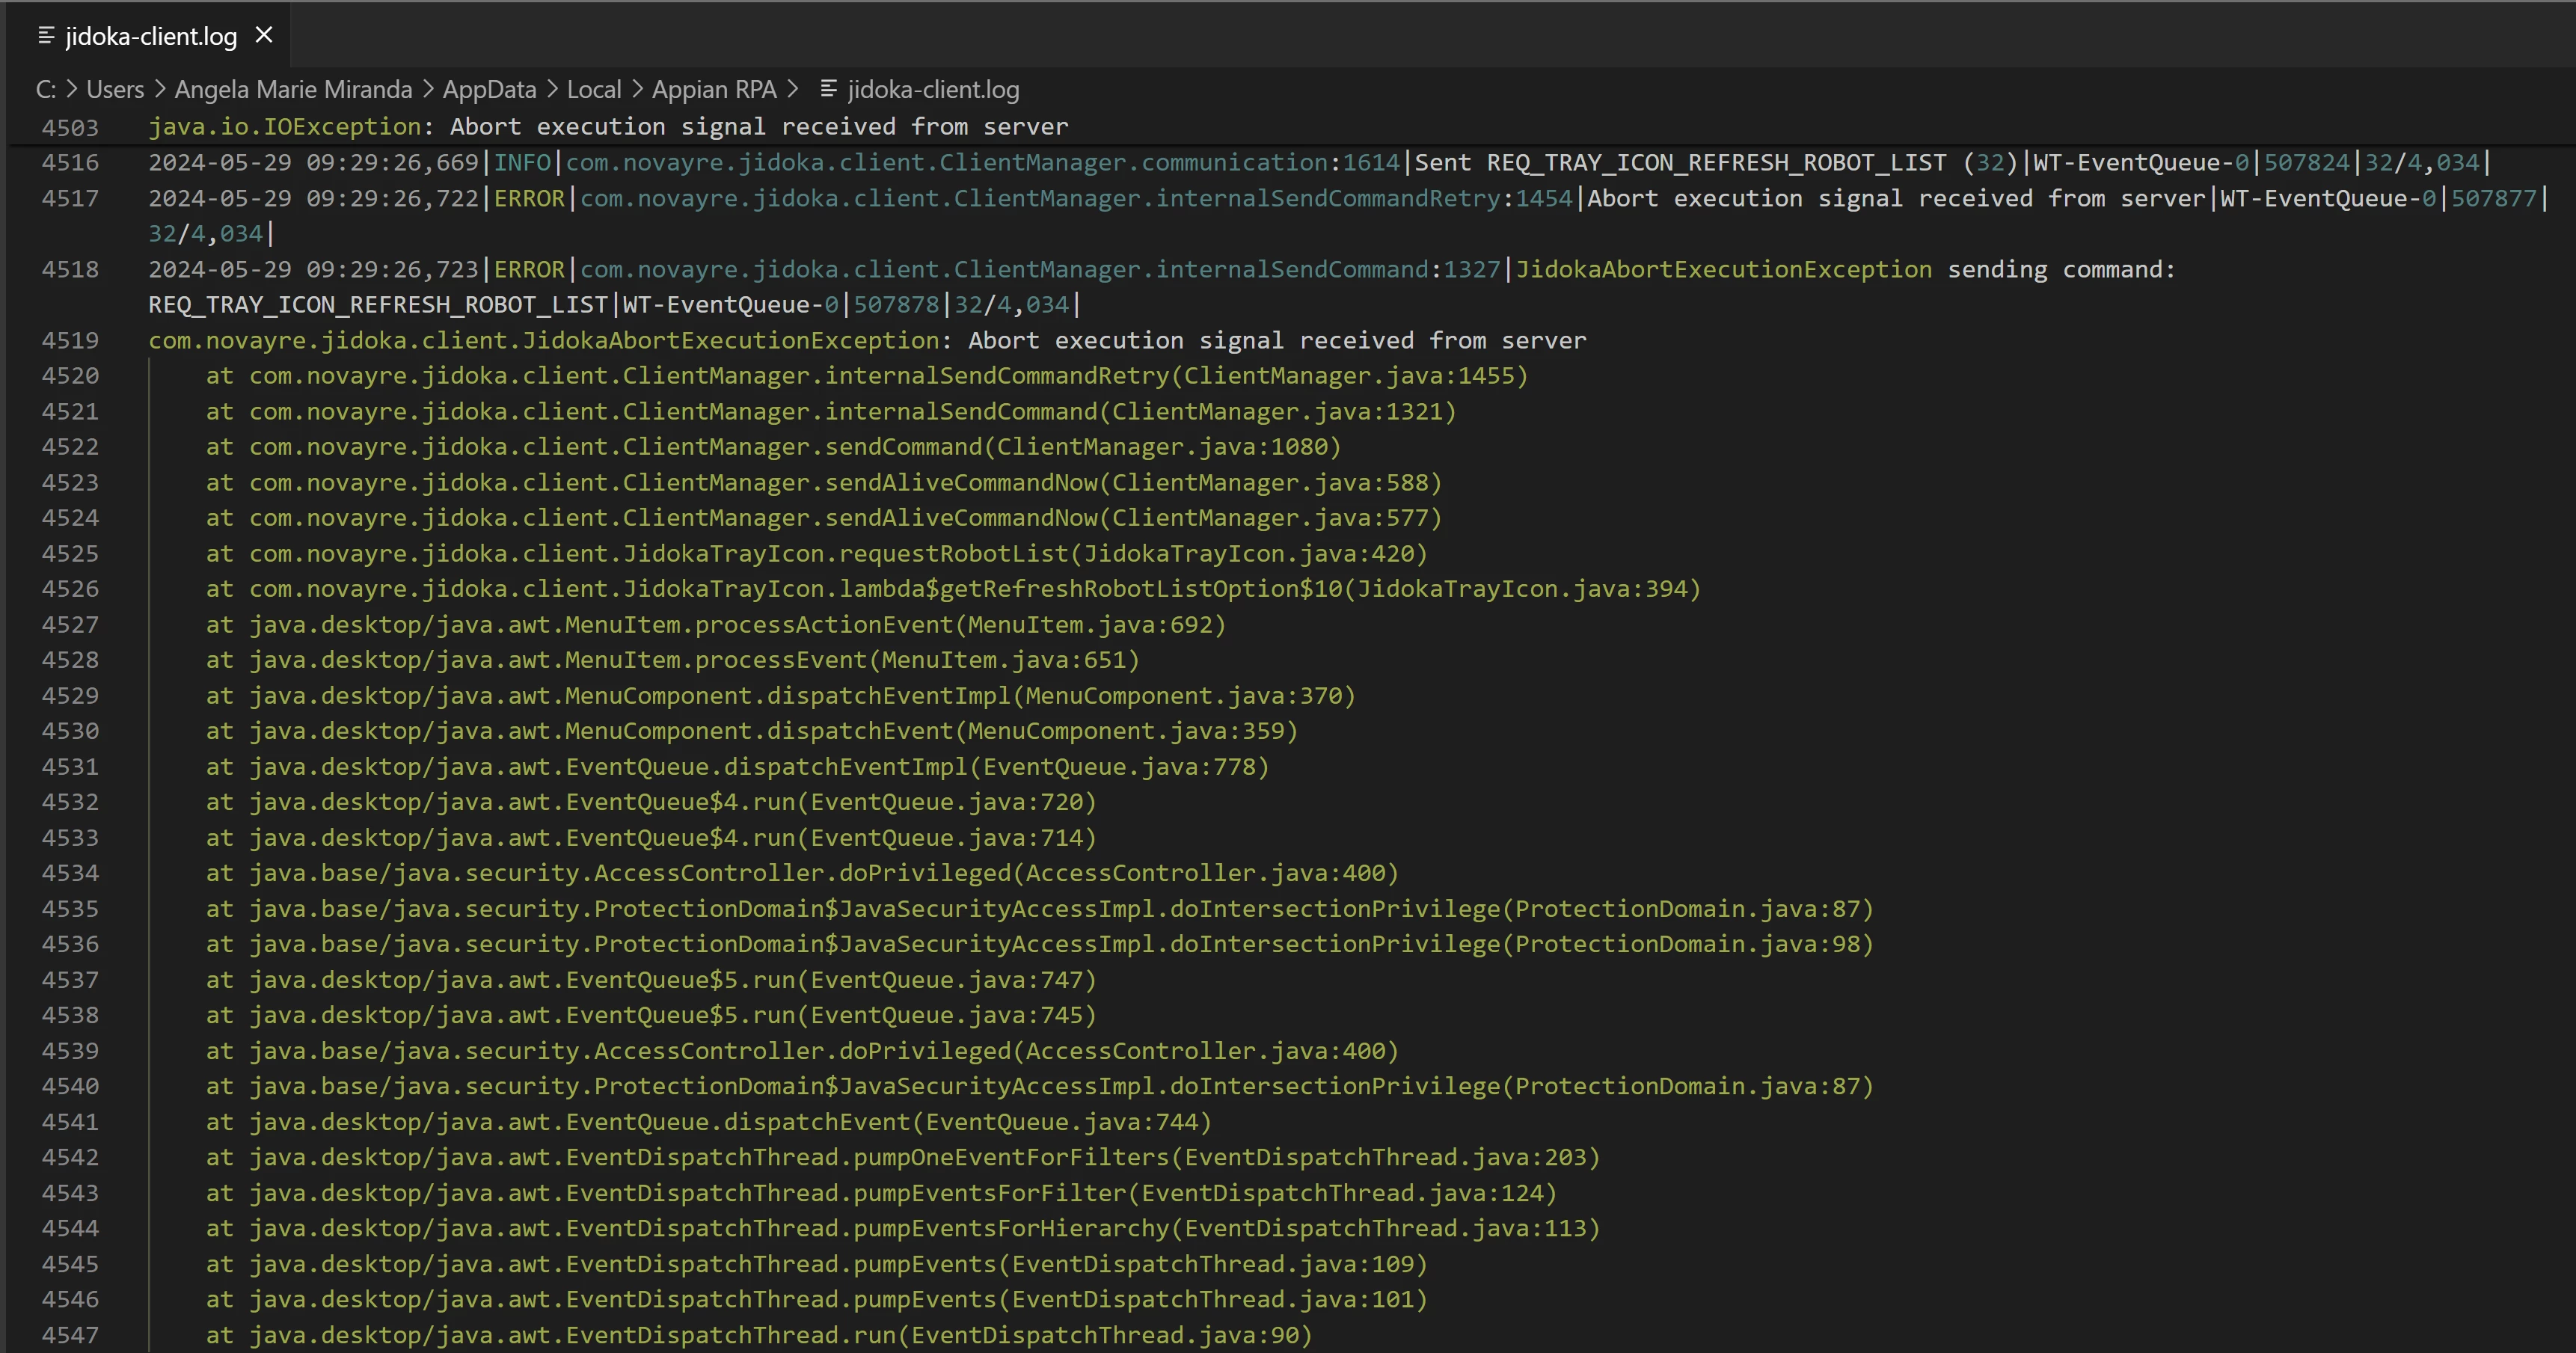Click '507824' value on line 4516
Viewport: 2576px width, 1353px height.
tap(2307, 162)
